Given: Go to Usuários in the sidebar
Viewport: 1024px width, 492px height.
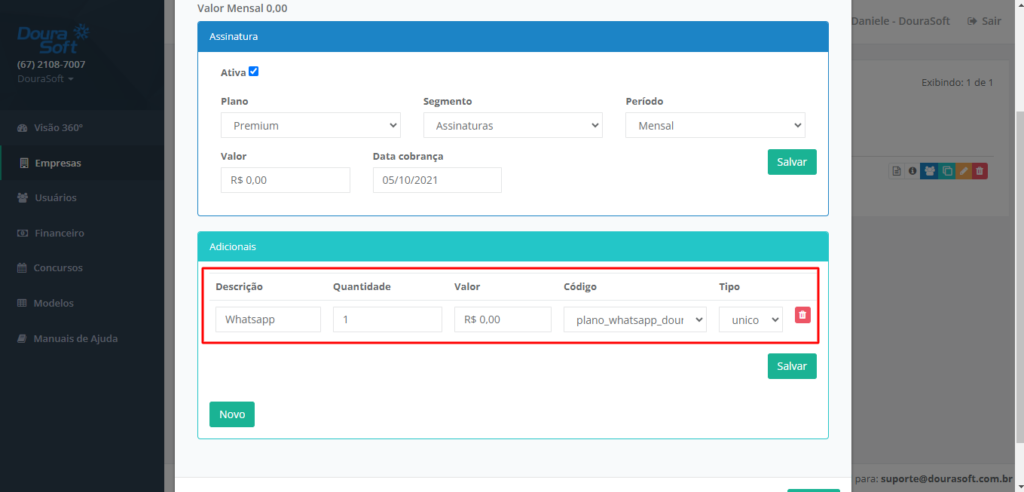Looking at the screenshot, I should click(55, 198).
